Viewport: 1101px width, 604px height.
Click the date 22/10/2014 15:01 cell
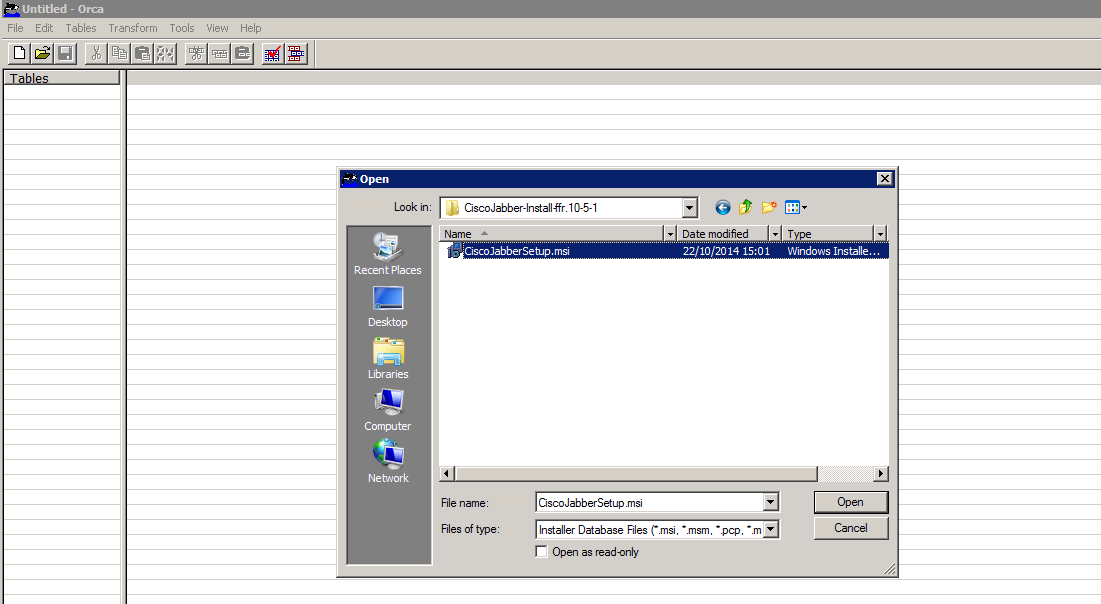(x=726, y=251)
